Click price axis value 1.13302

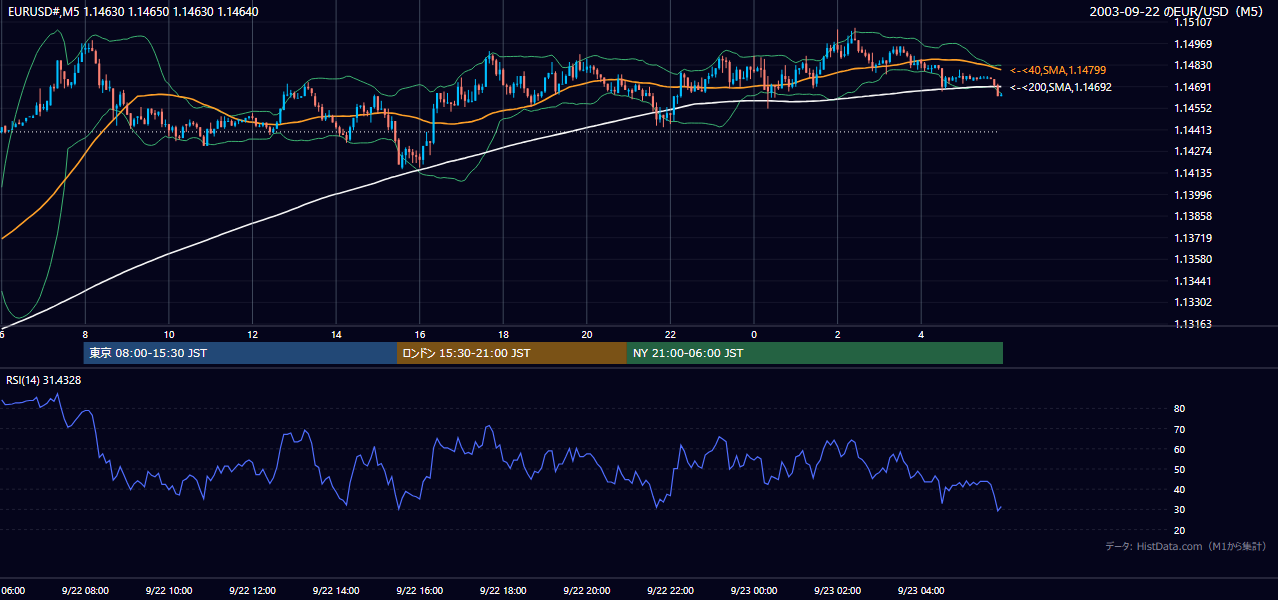coord(1194,302)
